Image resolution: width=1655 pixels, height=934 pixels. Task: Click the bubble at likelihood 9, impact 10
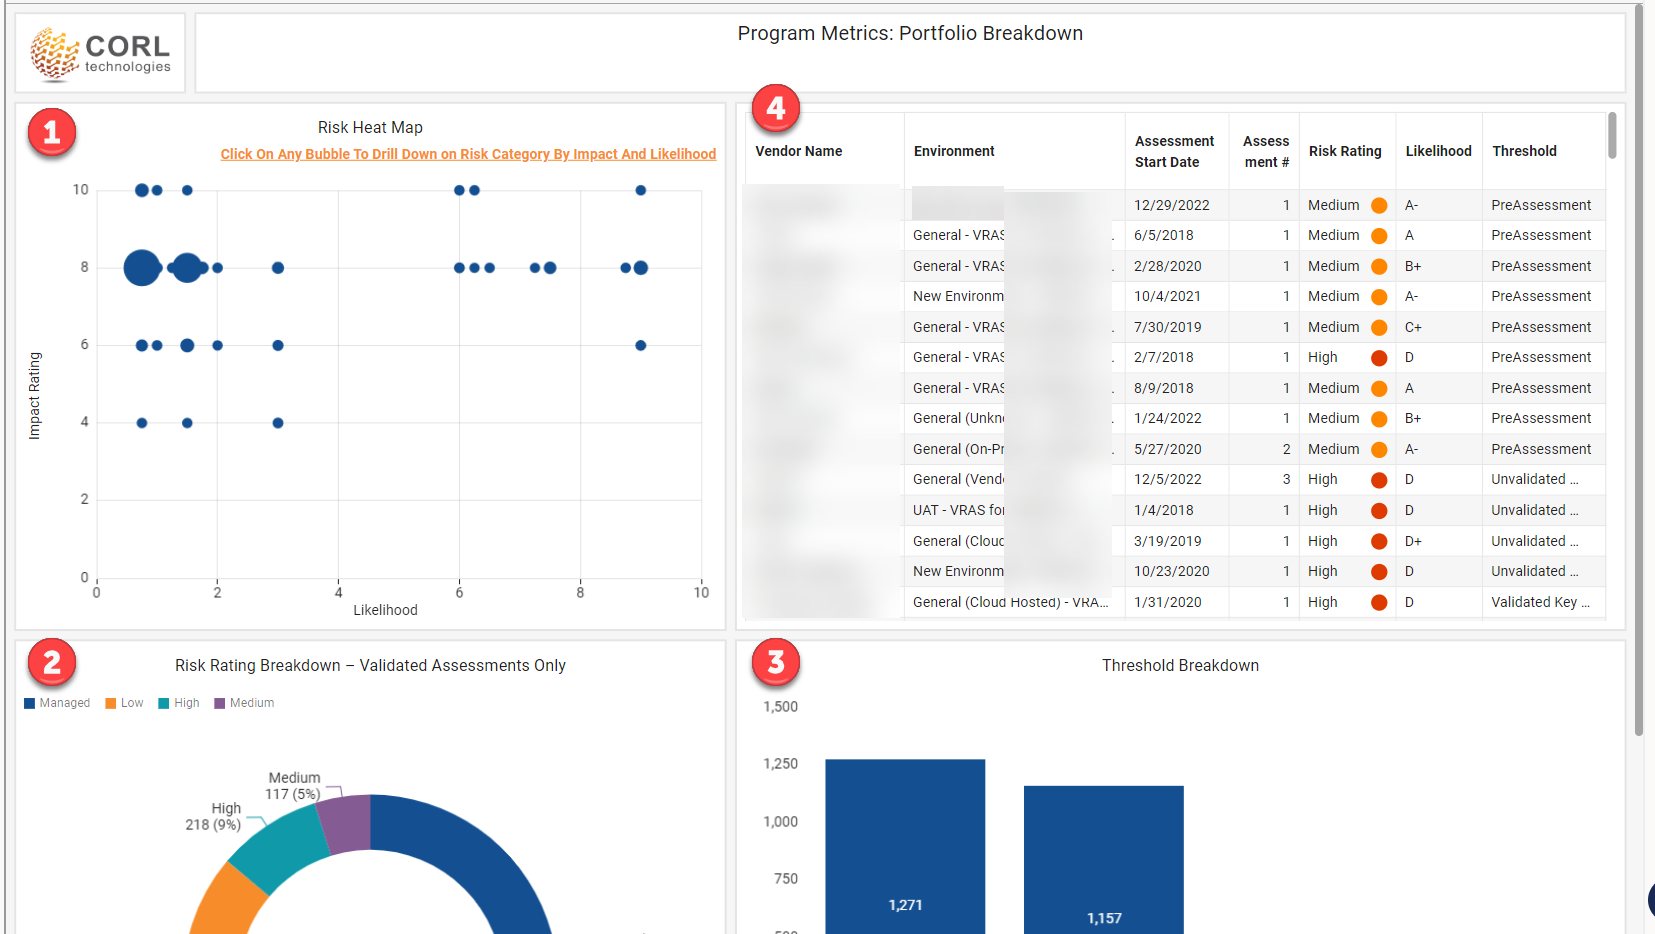[x=641, y=190]
